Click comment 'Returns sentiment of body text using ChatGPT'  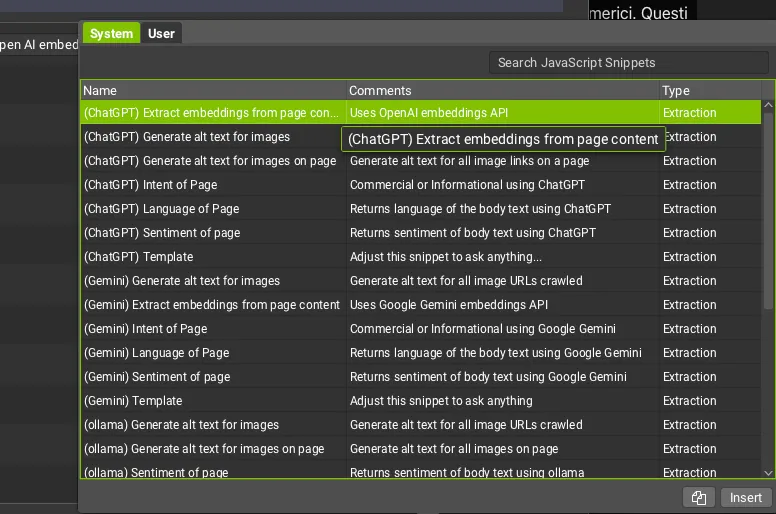click(x=473, y=233)
